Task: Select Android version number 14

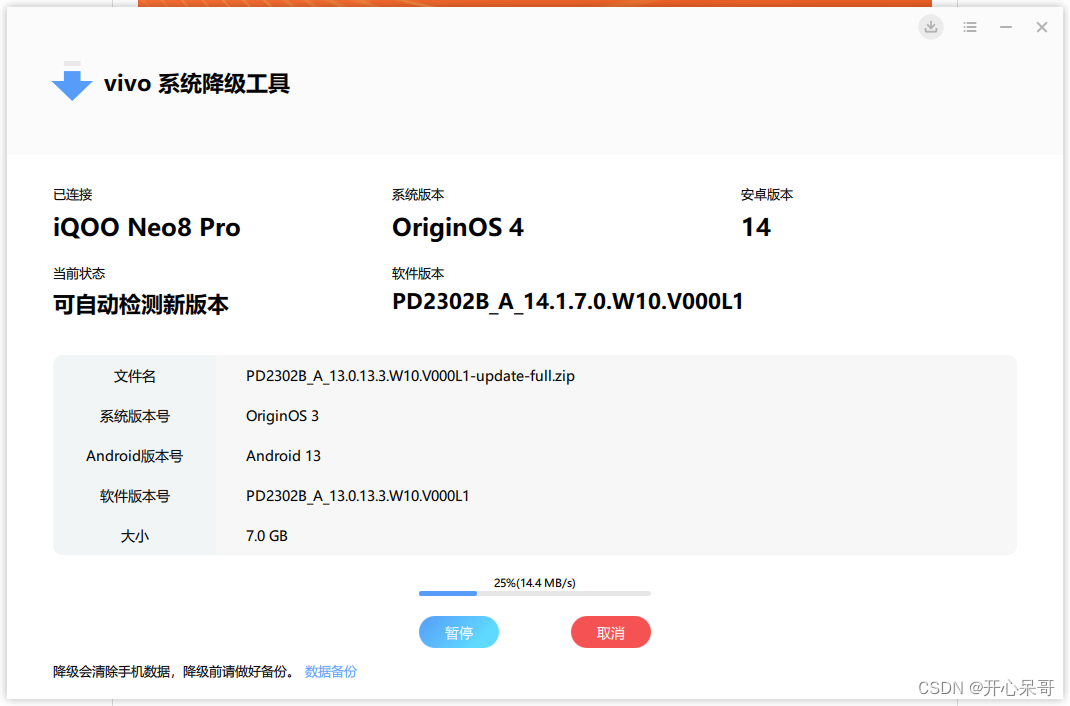Action: coord(755,227)
